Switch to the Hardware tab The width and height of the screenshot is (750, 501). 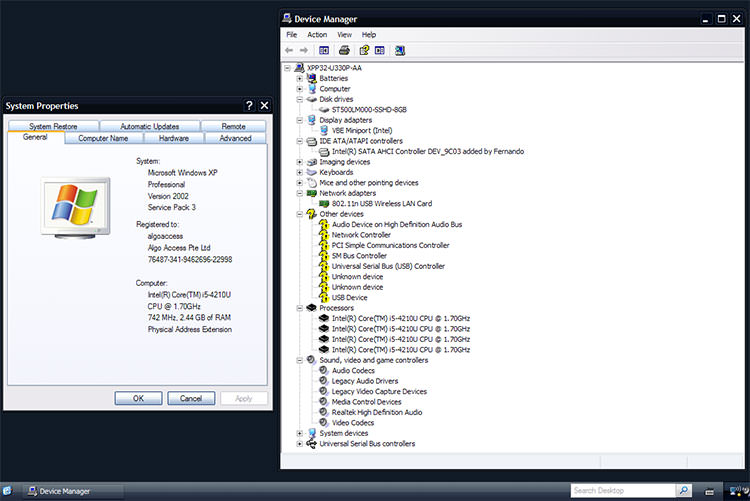[173, 138]
